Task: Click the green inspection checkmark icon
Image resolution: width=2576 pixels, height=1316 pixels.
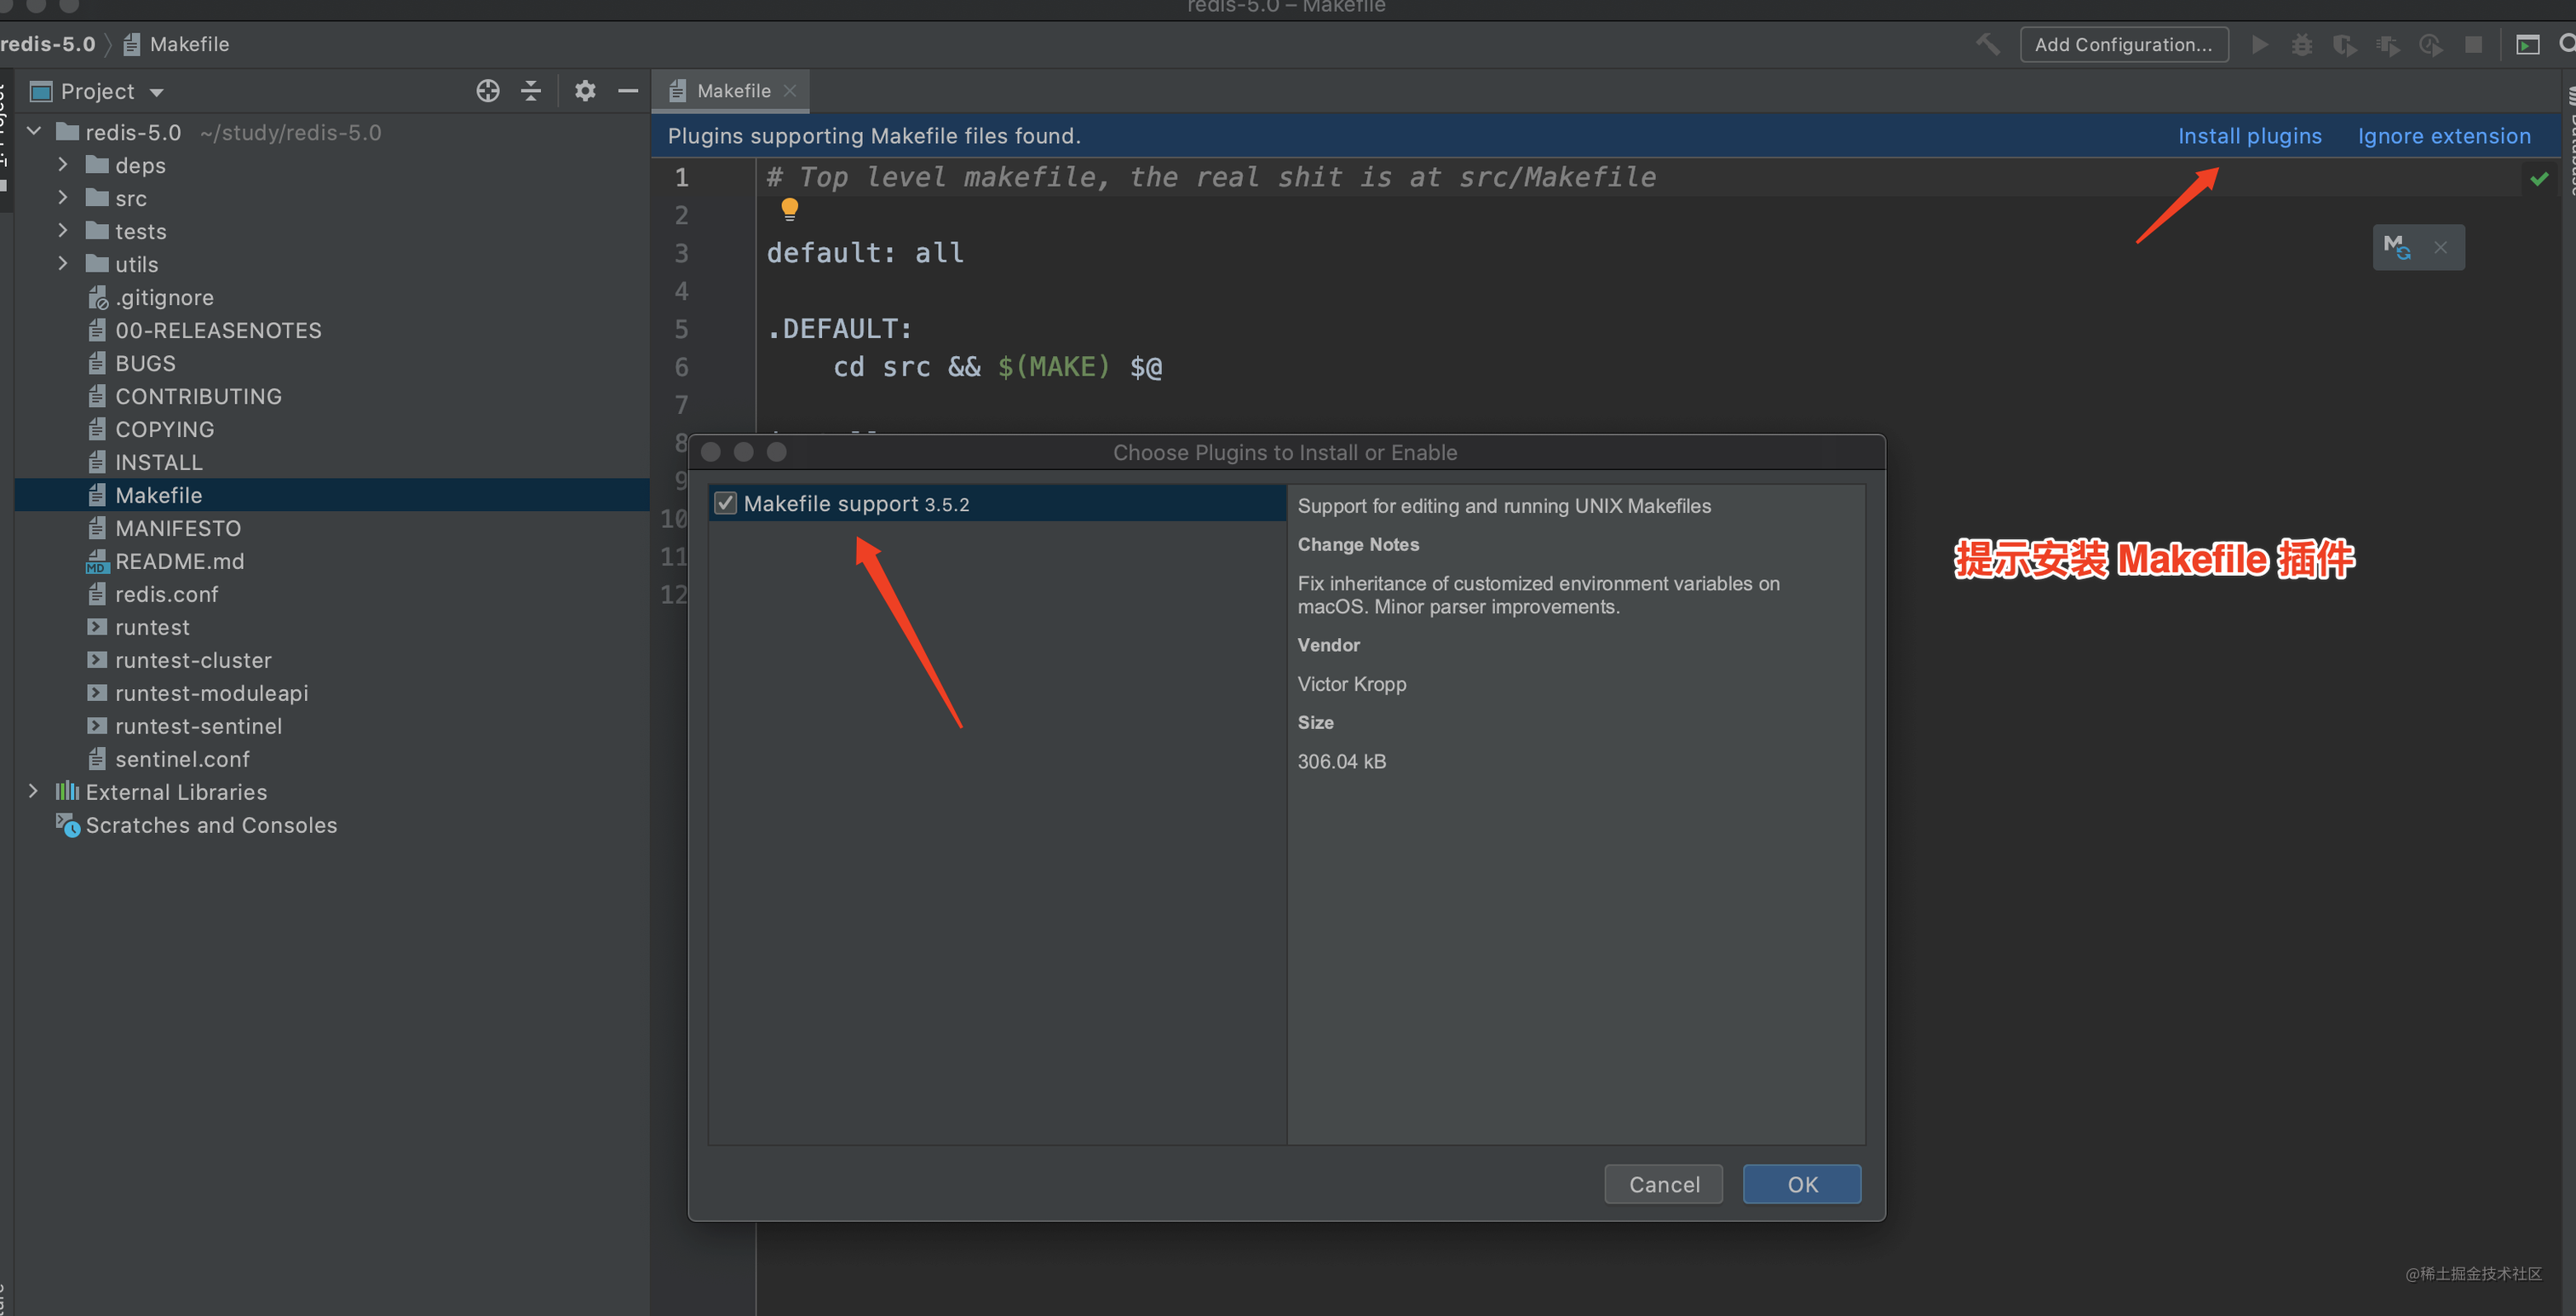Action: [x=2539, y=179]
